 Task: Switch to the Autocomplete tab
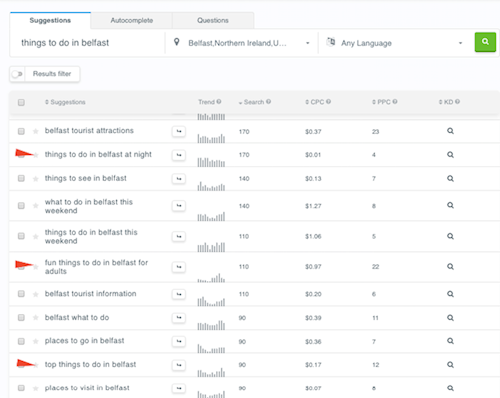(132, 20)
